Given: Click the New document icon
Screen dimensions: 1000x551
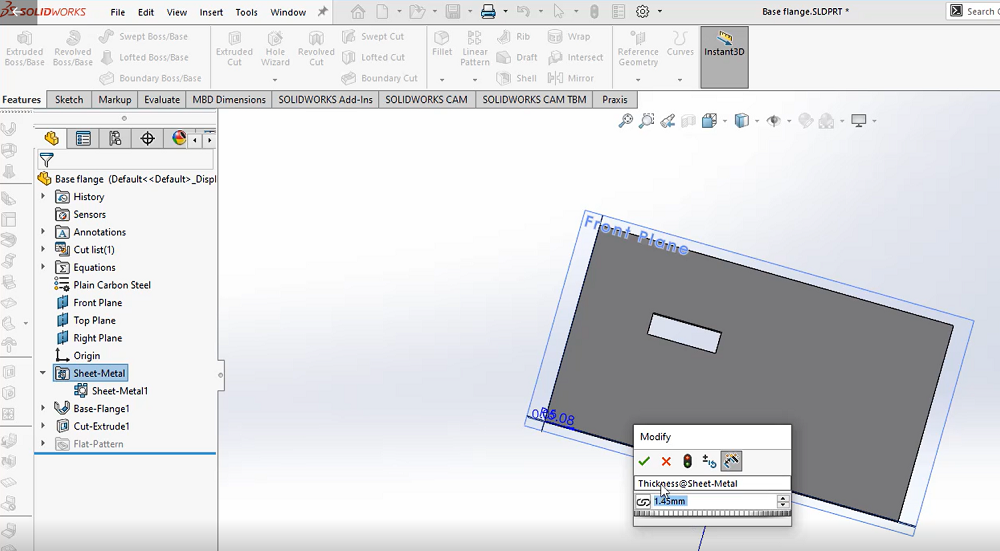Looking at the screenshot, I should tap(382, 11).
